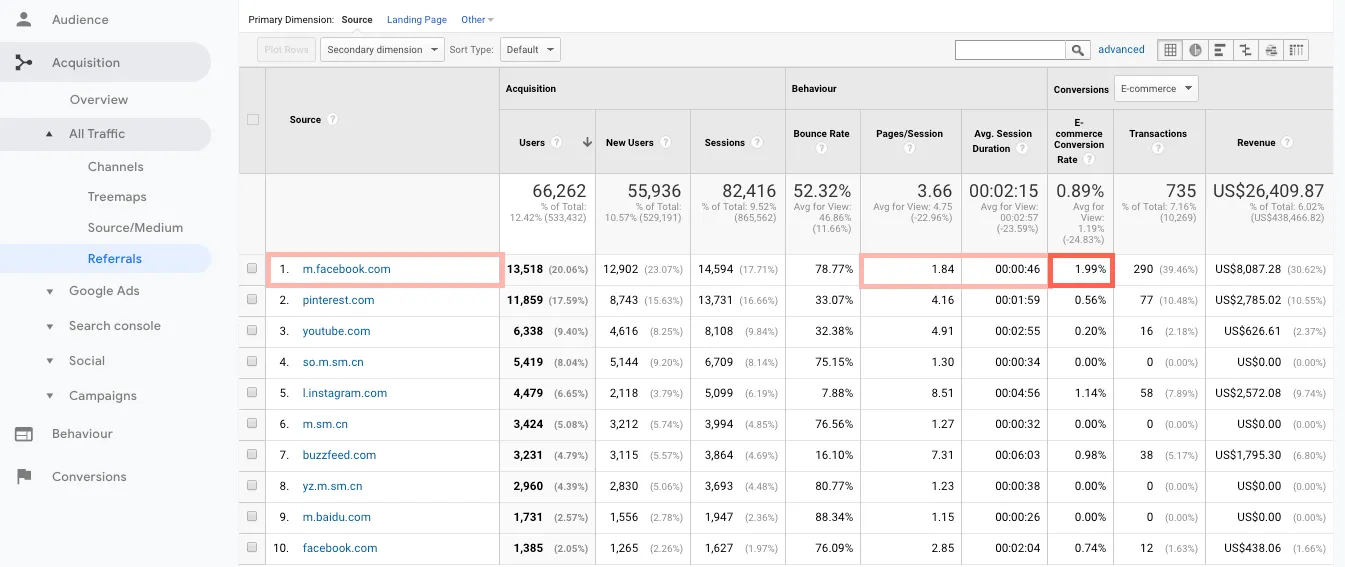Tick the checkbox for so.m.sm.cn row

(x=252, y=362)
